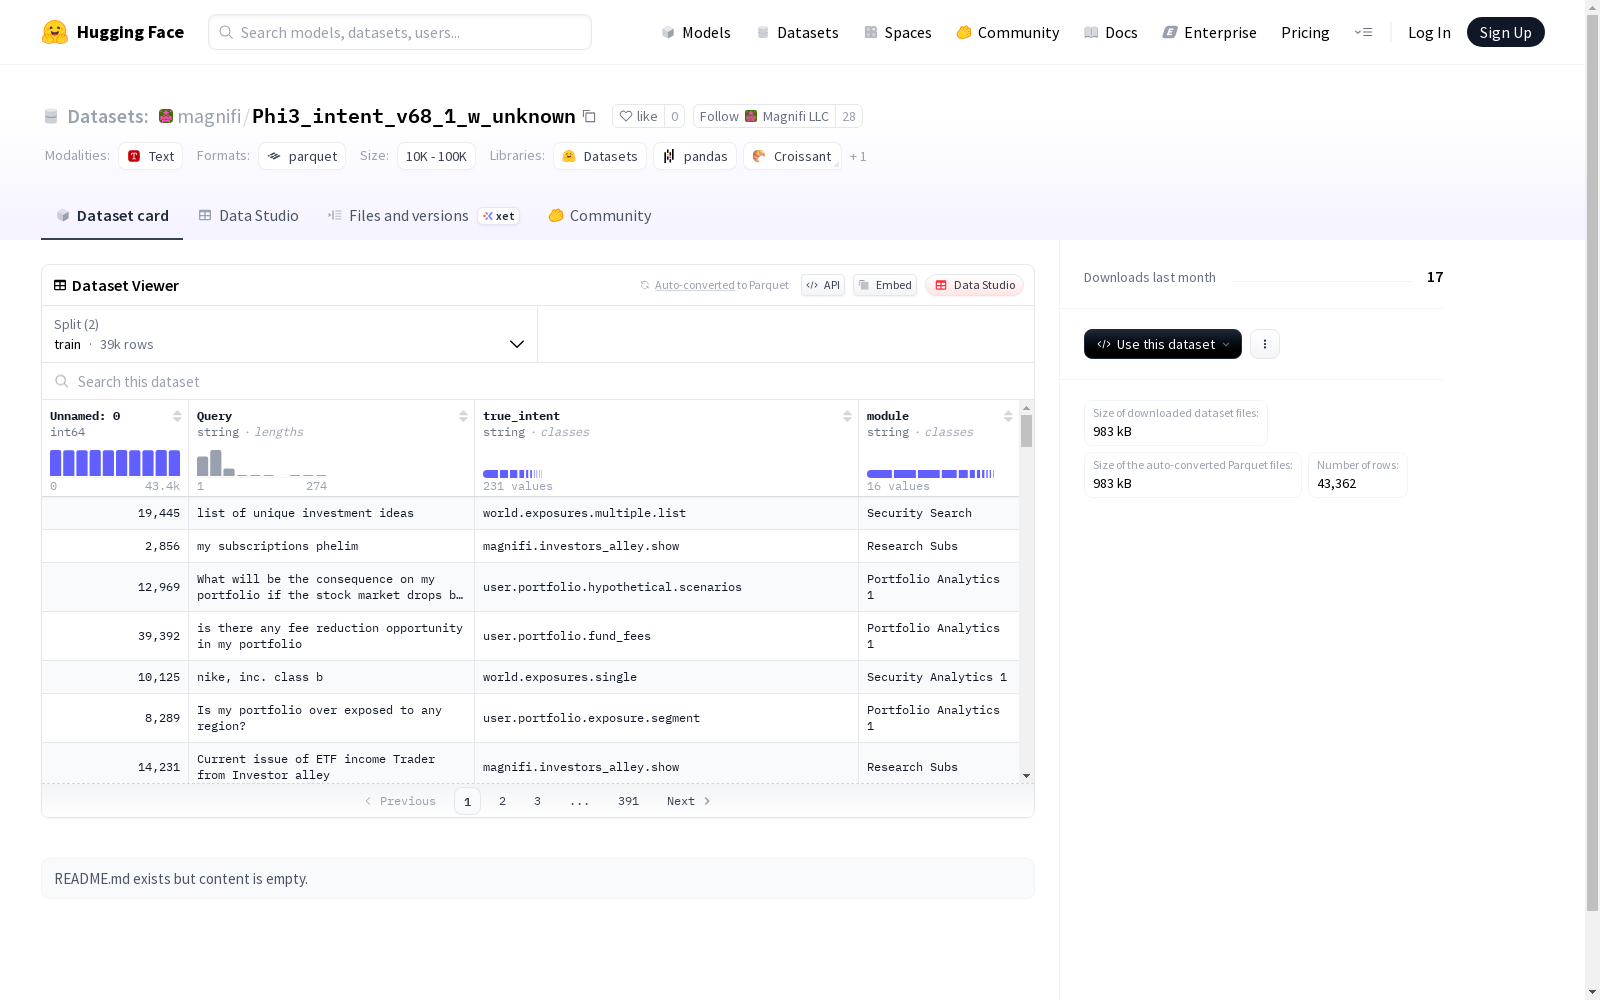1600x1000 pixels.
Task: Open Datasets in the top navigation
Action: coord(797,32)
